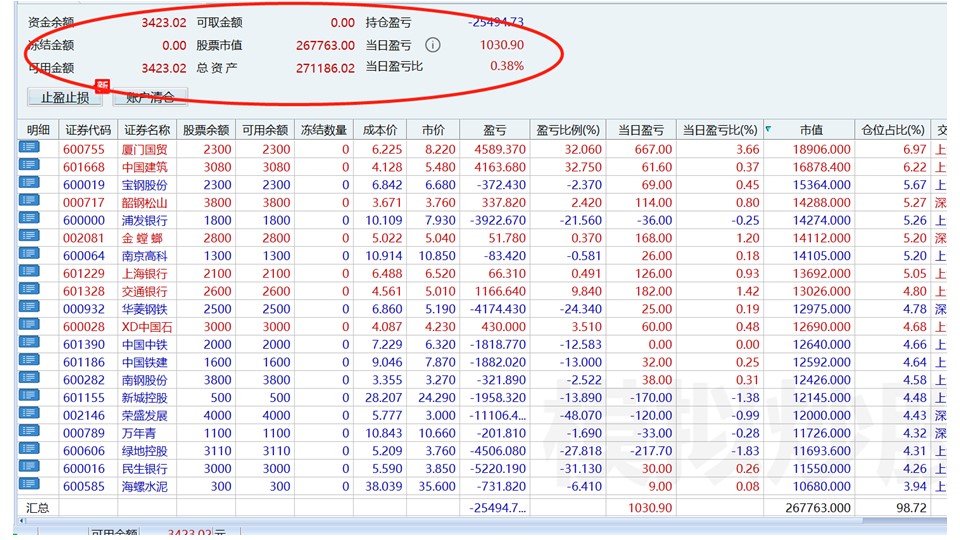Select stock code 601668

pos(84,167)
